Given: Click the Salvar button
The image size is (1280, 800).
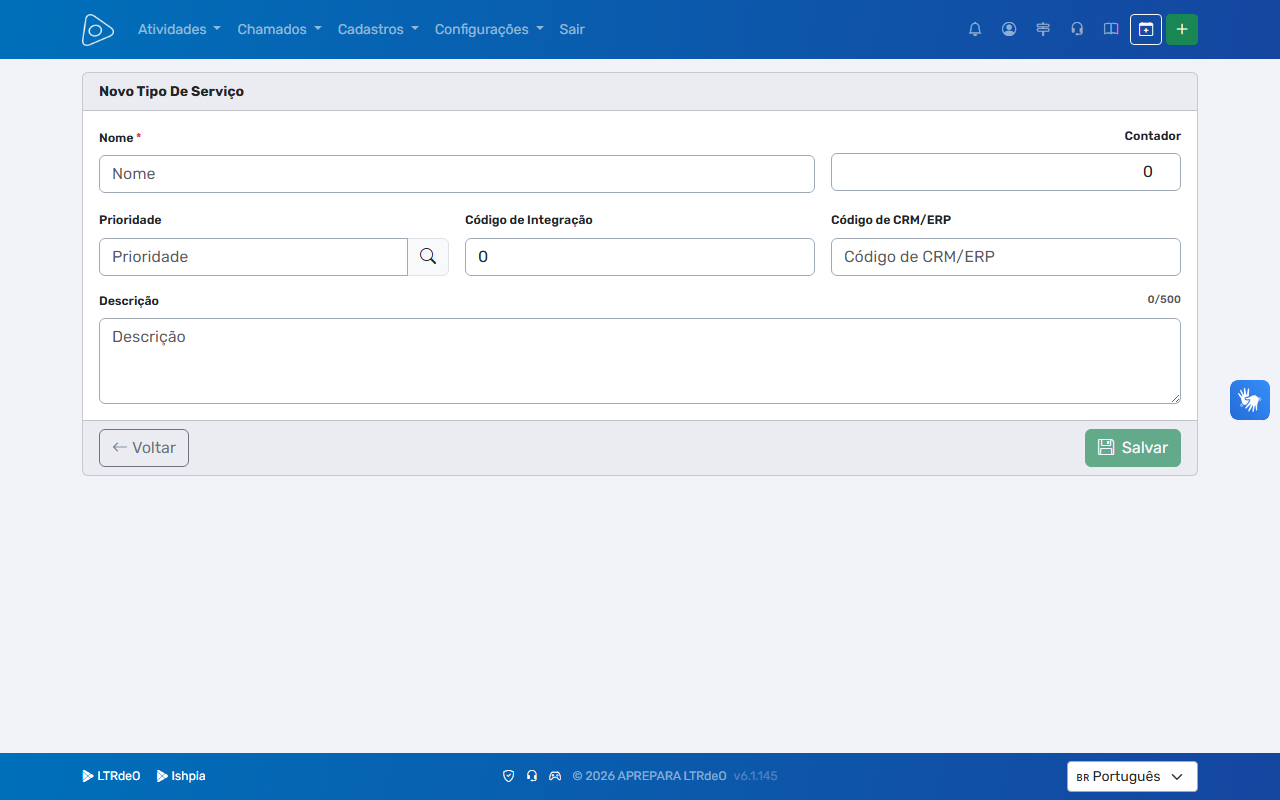Looking at the screenshot, I should (x=1133, y=448).
